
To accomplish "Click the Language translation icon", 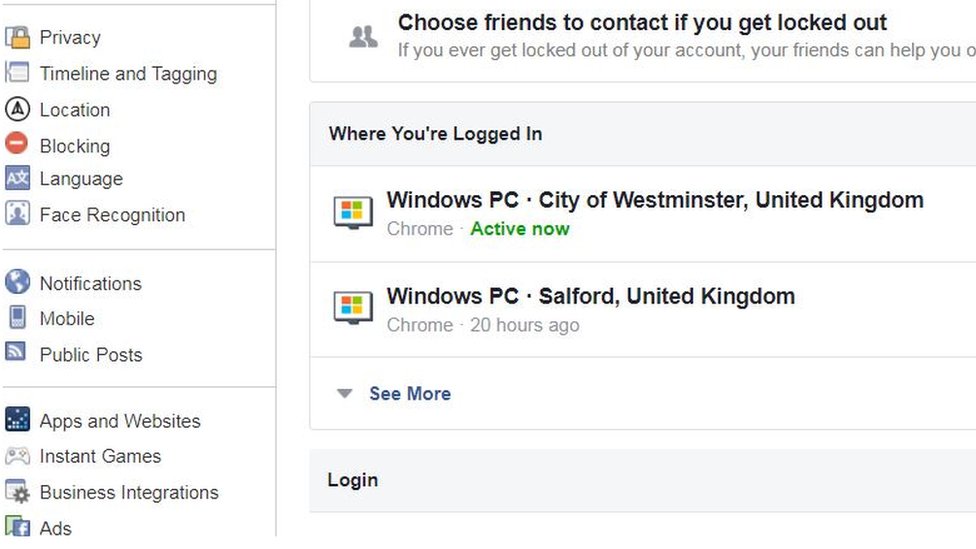I will (17, 179).
